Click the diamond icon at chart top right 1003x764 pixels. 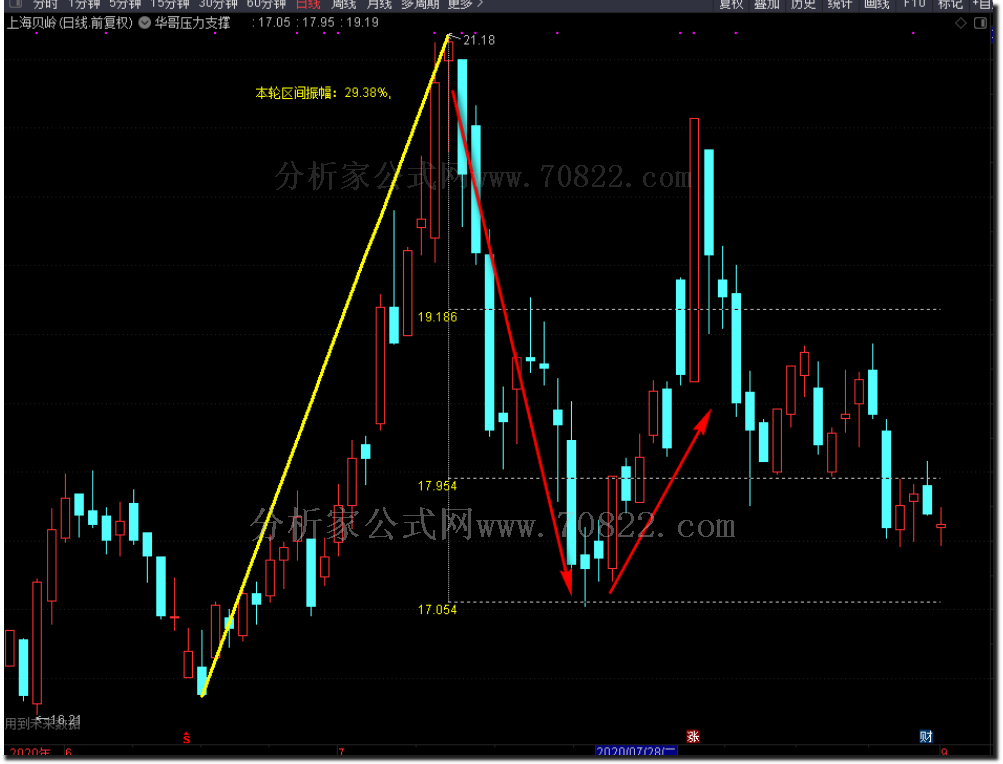click(961, 23)
